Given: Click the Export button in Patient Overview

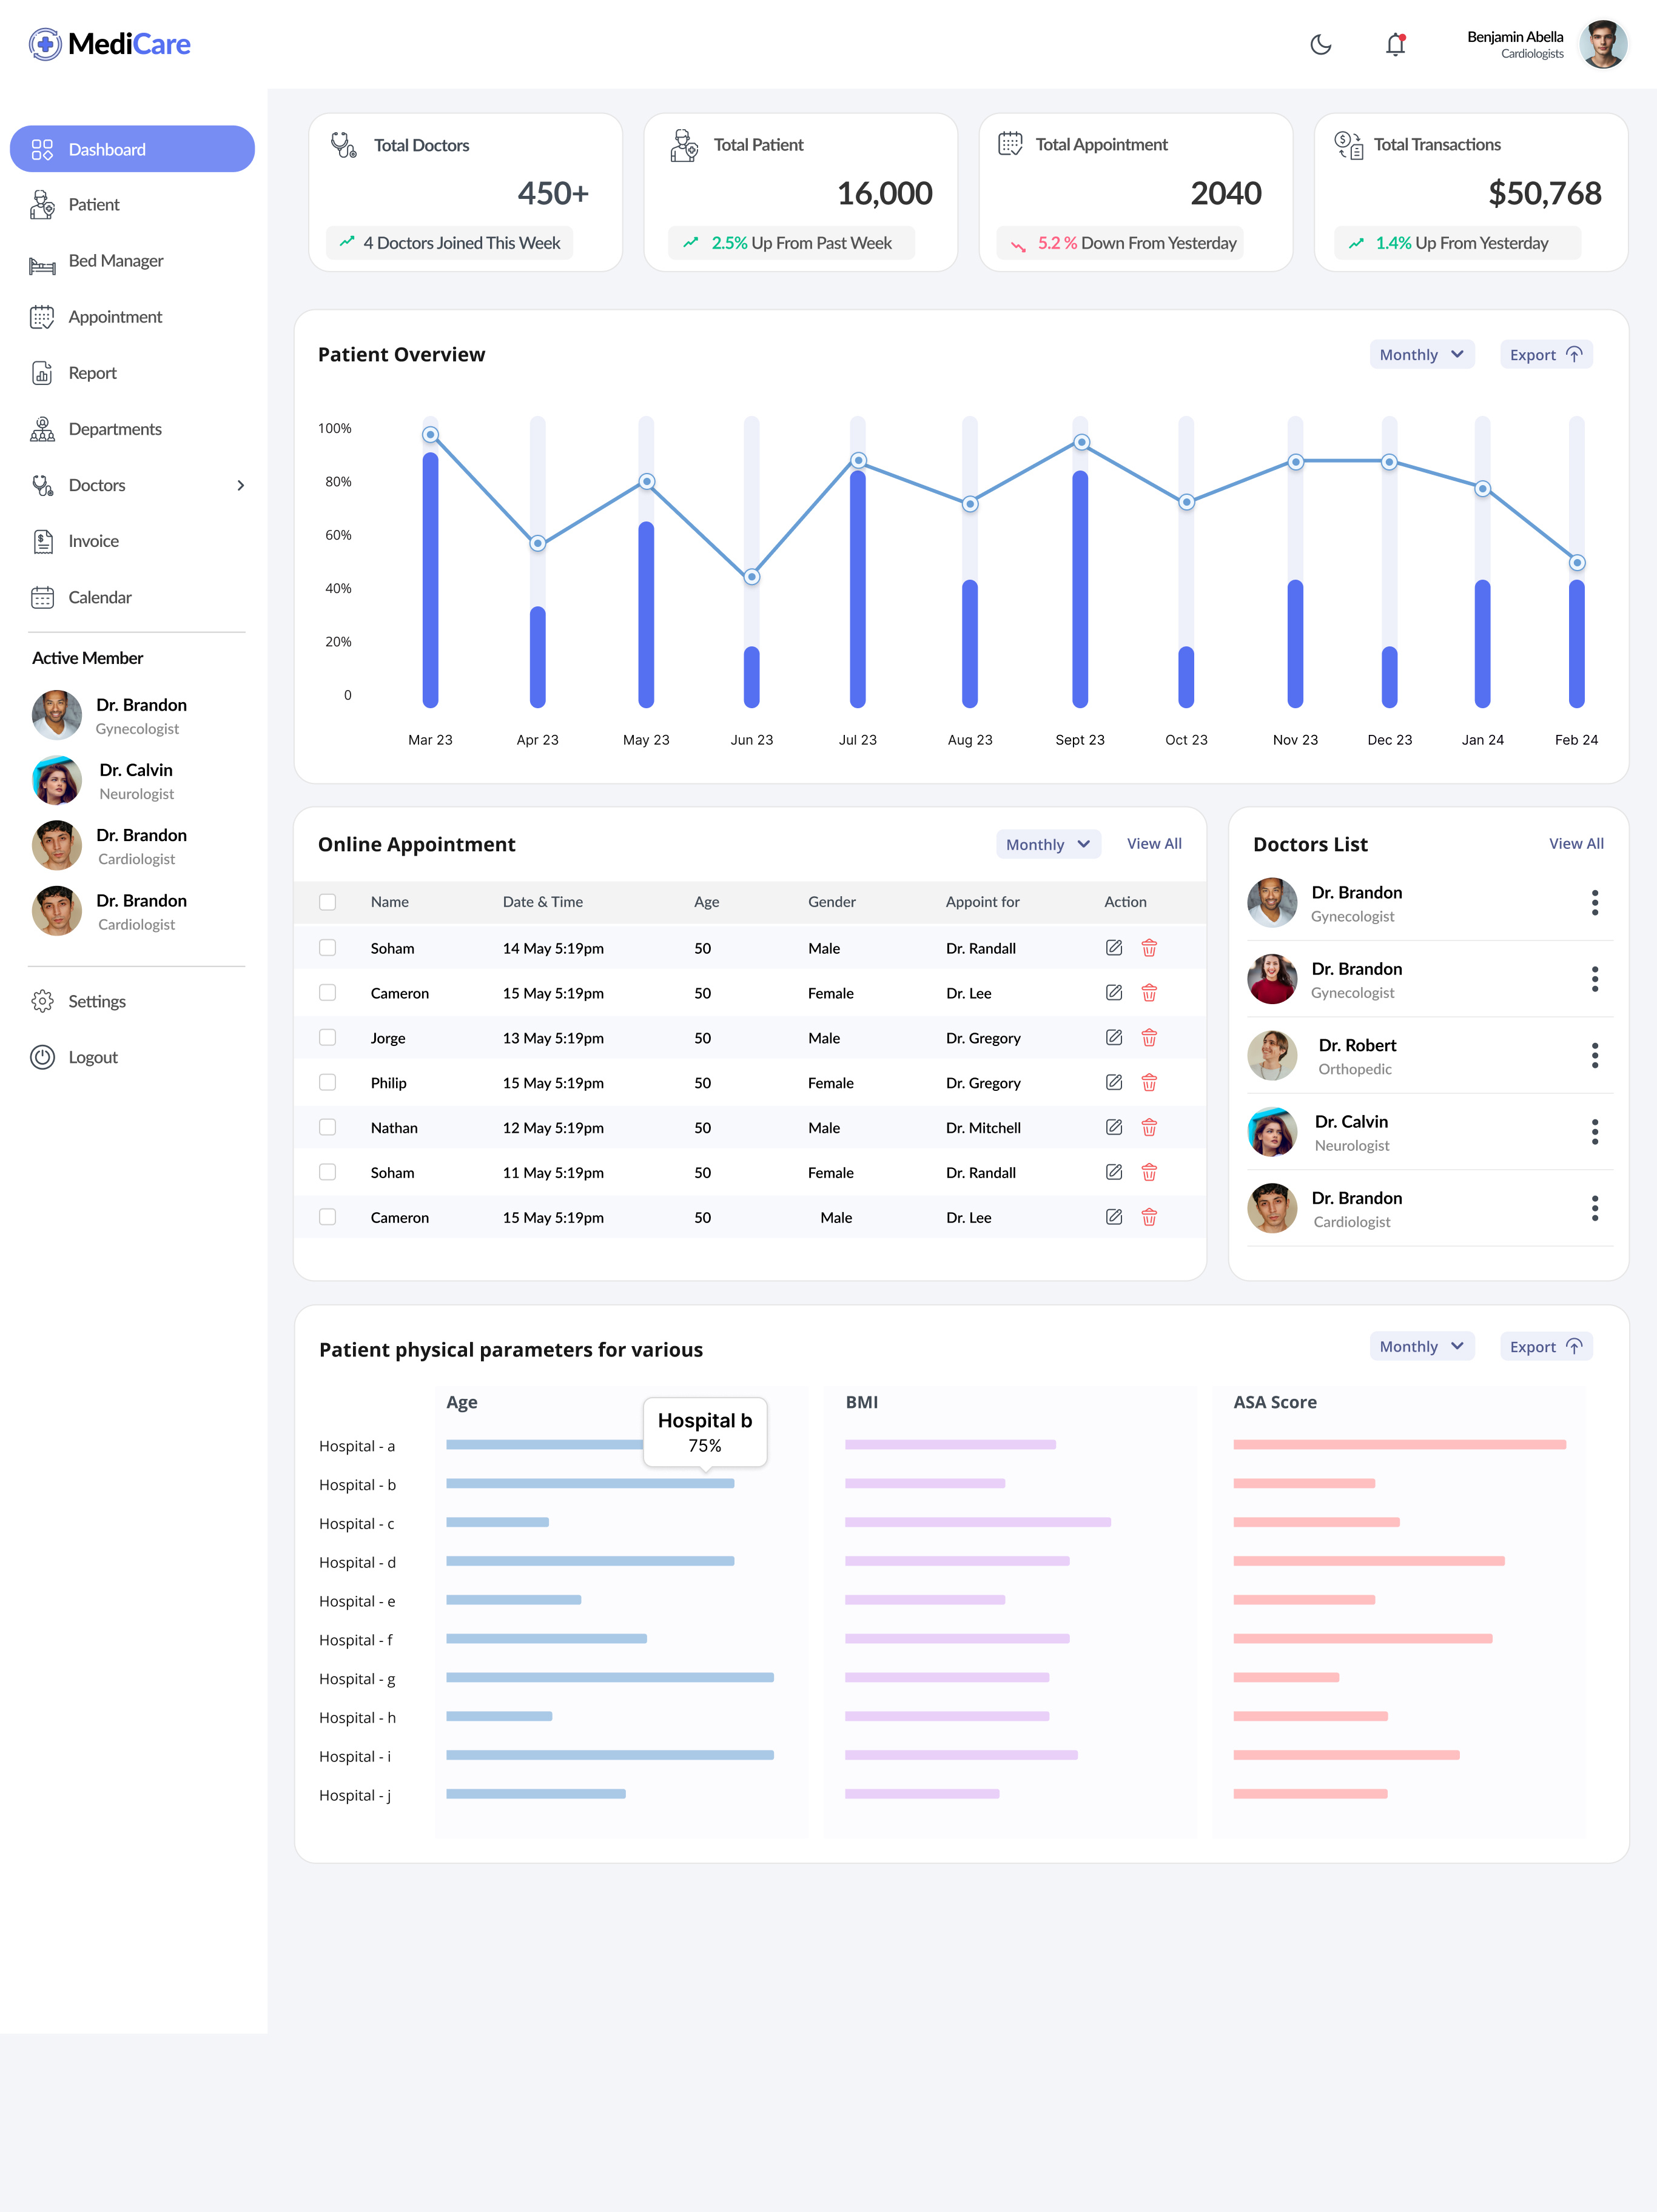Looking at the screenshot, I should [1545, 354].
